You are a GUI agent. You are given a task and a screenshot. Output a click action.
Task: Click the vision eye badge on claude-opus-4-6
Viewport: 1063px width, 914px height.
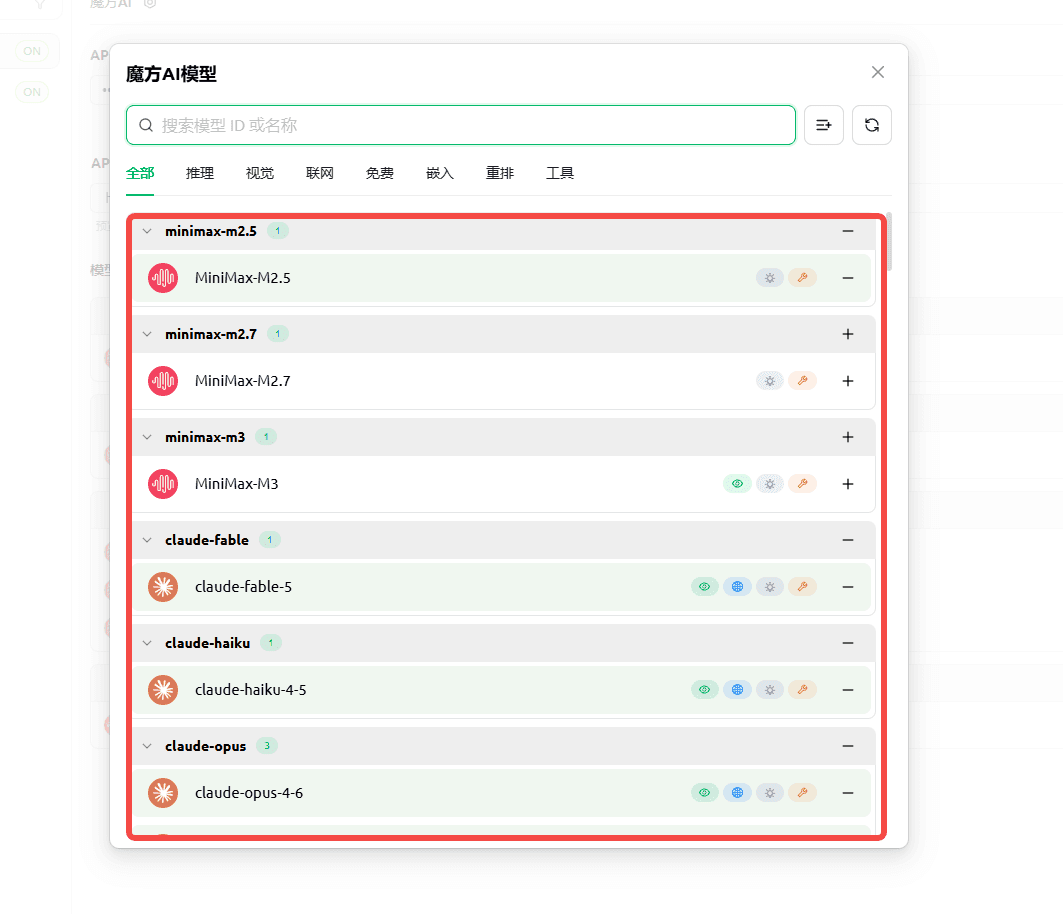click(705, 793)
